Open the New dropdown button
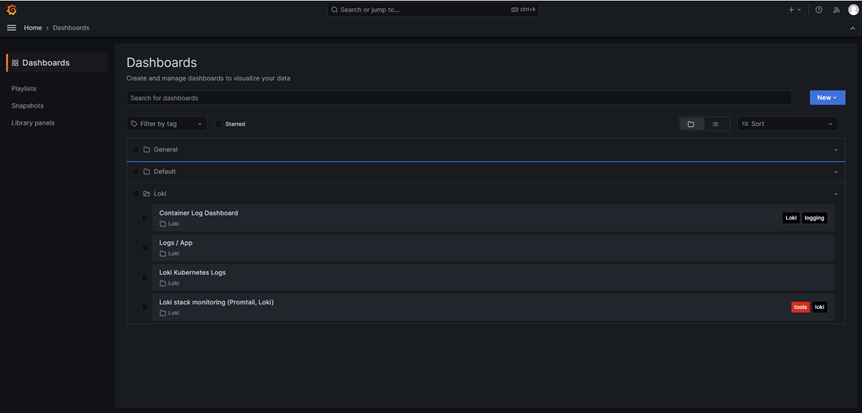This screenshot has width=862, height=413. [x=827, y=97]
